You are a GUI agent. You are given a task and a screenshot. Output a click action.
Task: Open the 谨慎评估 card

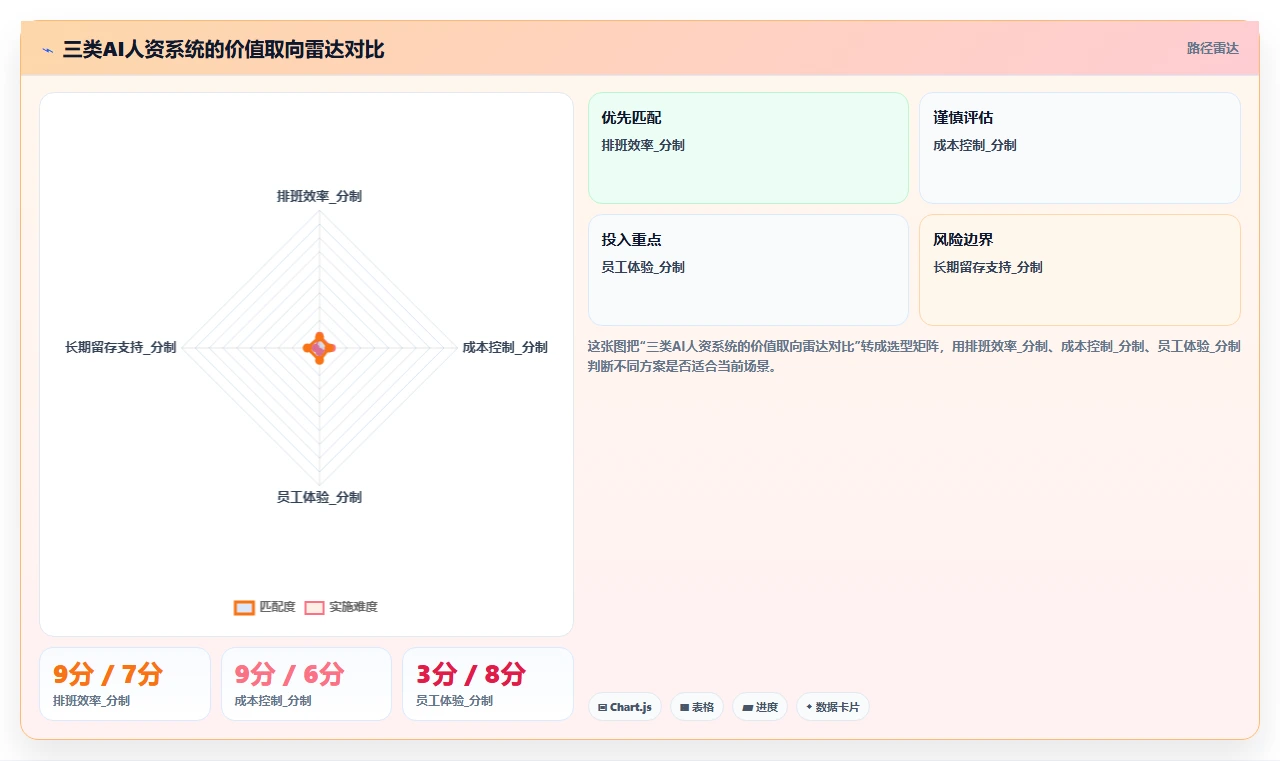point(1080,148)
